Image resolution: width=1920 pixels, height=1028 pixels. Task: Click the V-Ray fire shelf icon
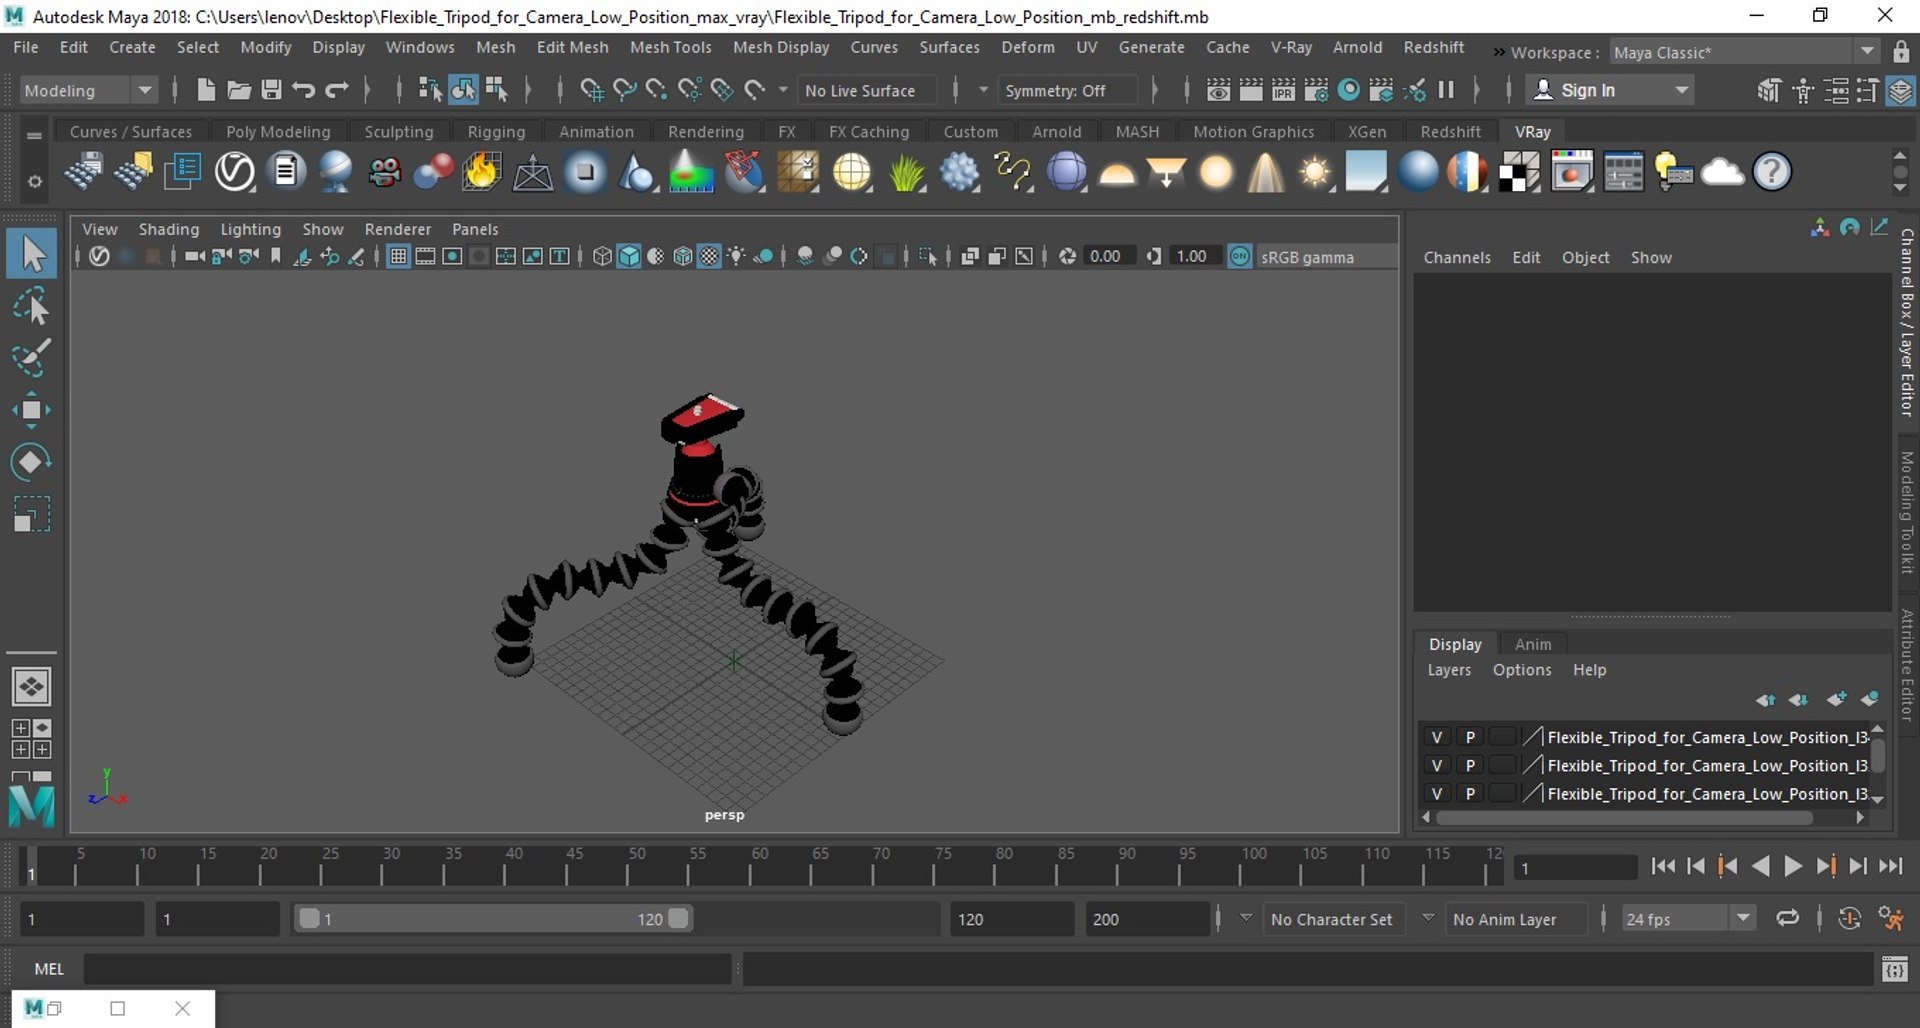(x=481, y=172)
